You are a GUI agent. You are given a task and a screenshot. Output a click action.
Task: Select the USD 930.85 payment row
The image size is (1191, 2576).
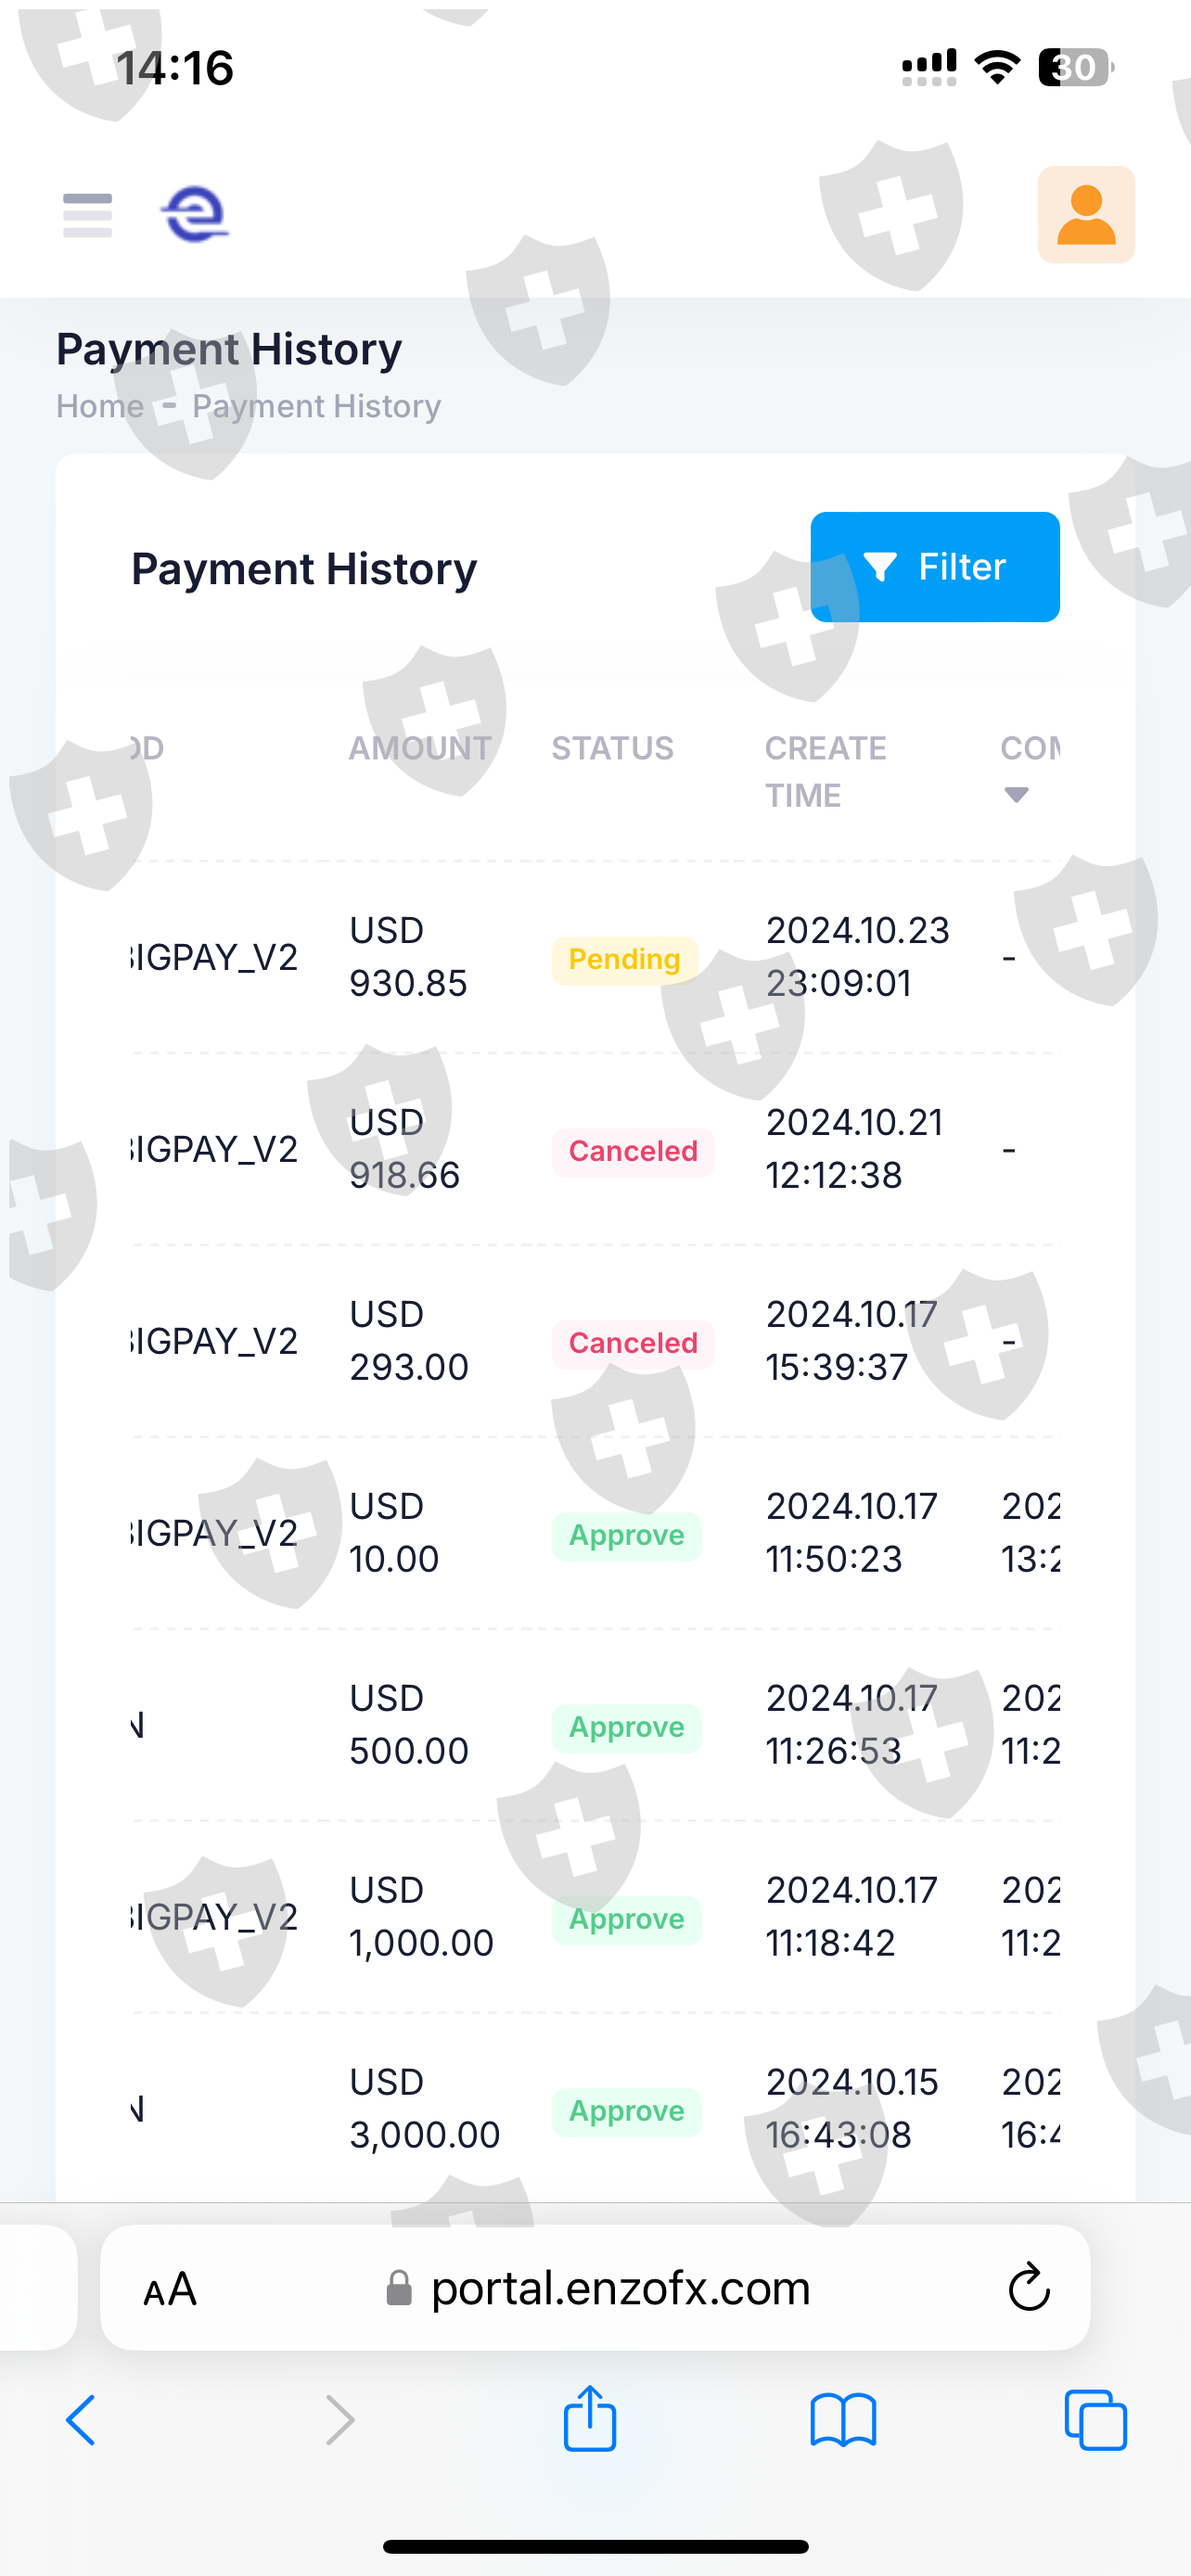408,957
